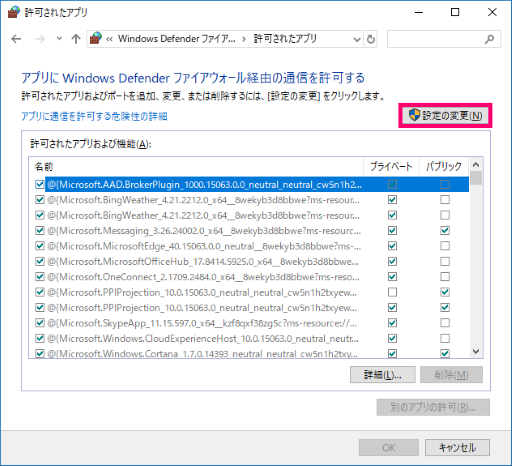The image size is (512, 466).
Task: Click title bar firewall icon
Action: click(14, 12)
